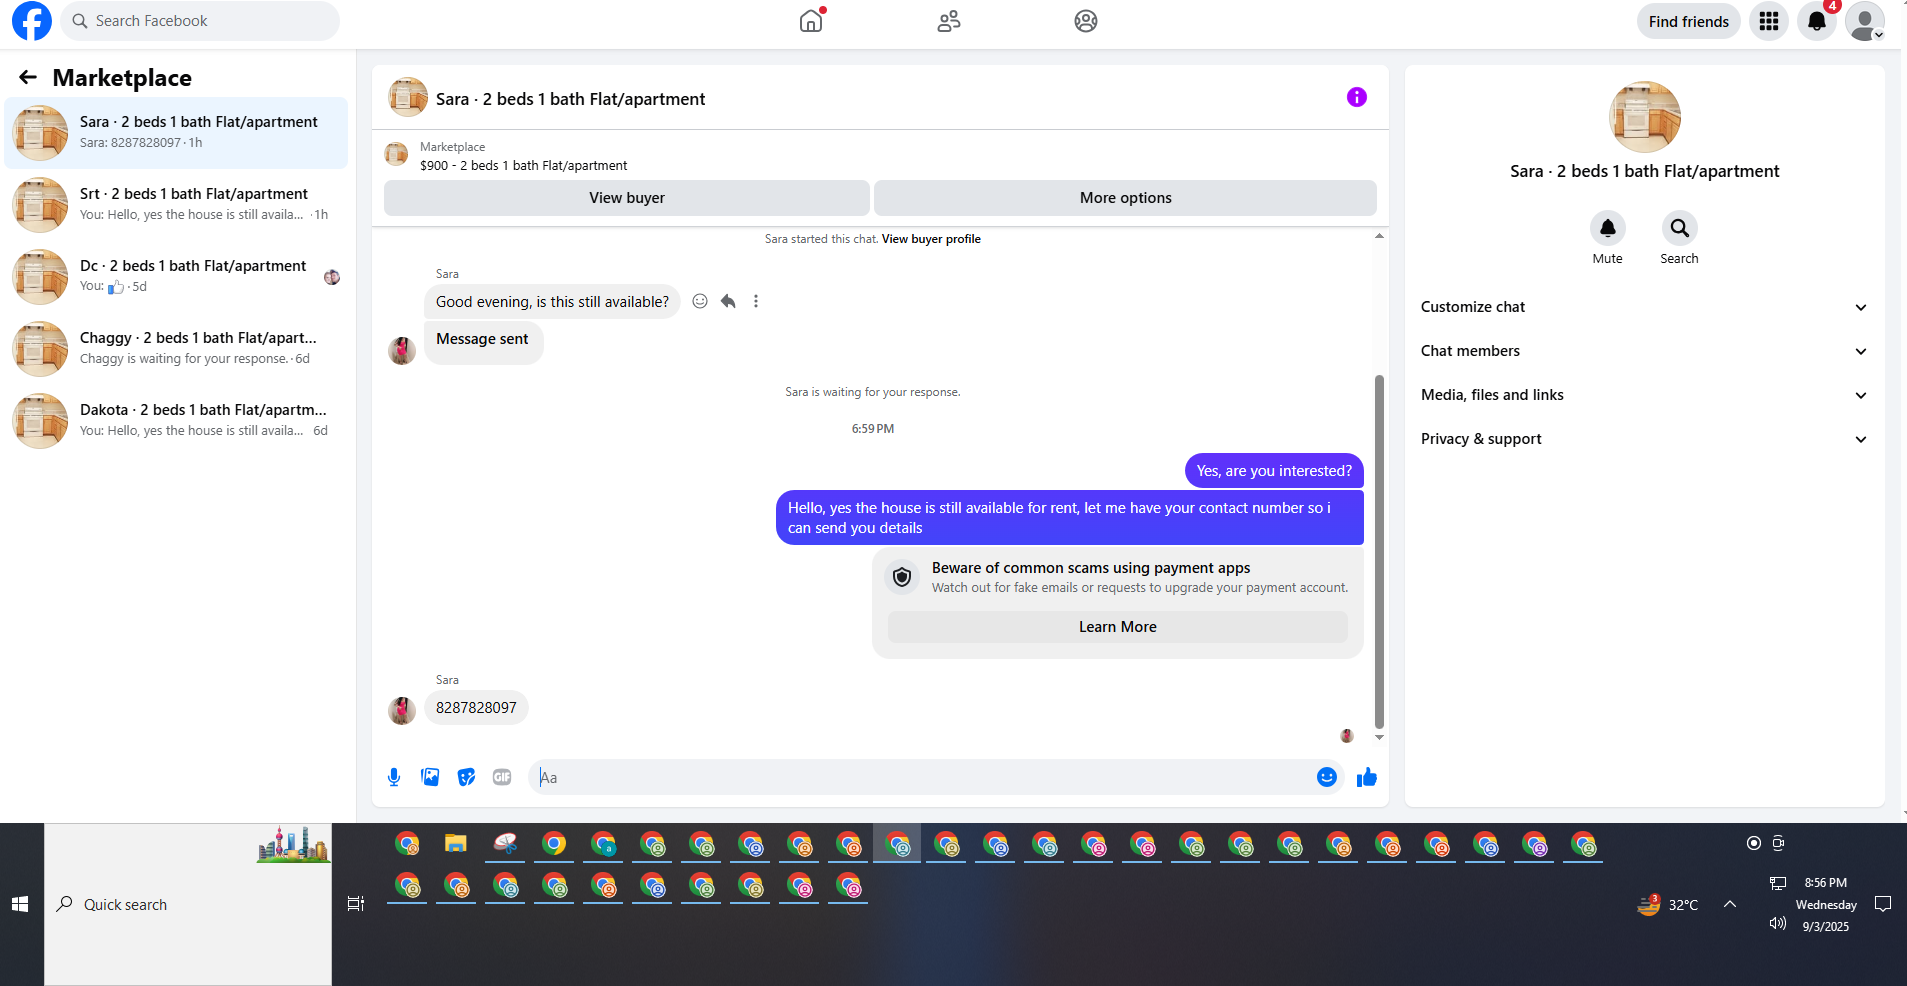The width and height of the screenshot is (1907, 986).
Task: Open the emoji picker in message box
Action: (1327, 777)
